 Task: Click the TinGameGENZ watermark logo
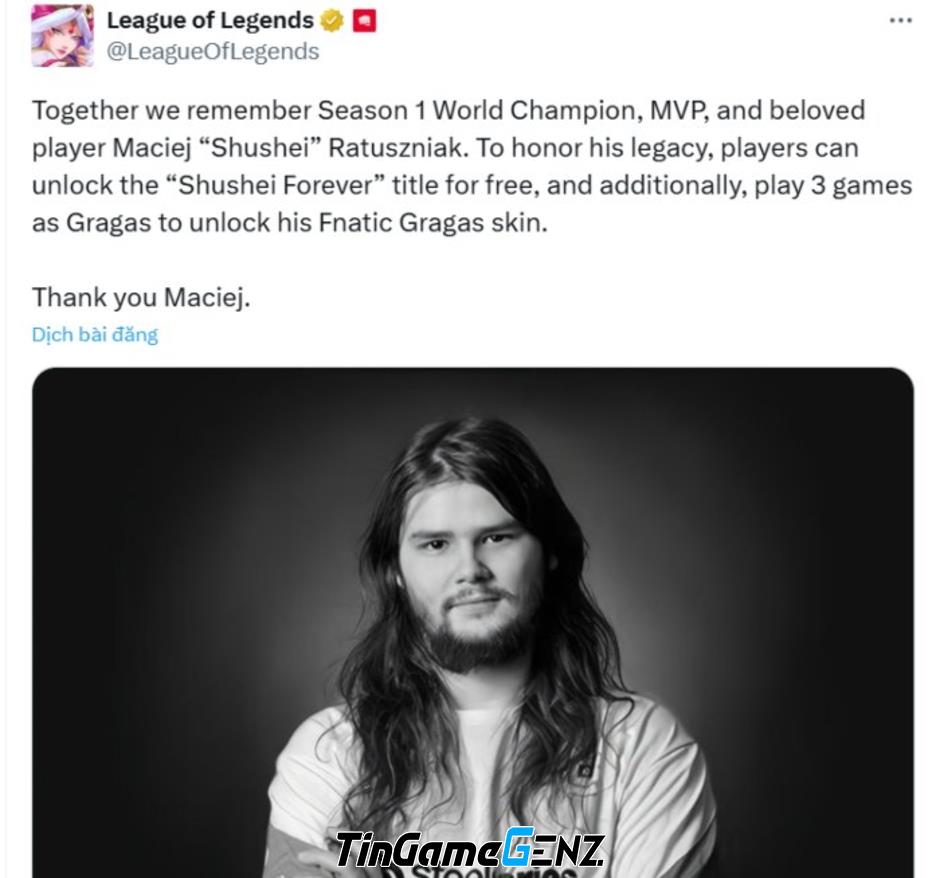point(469,848)
